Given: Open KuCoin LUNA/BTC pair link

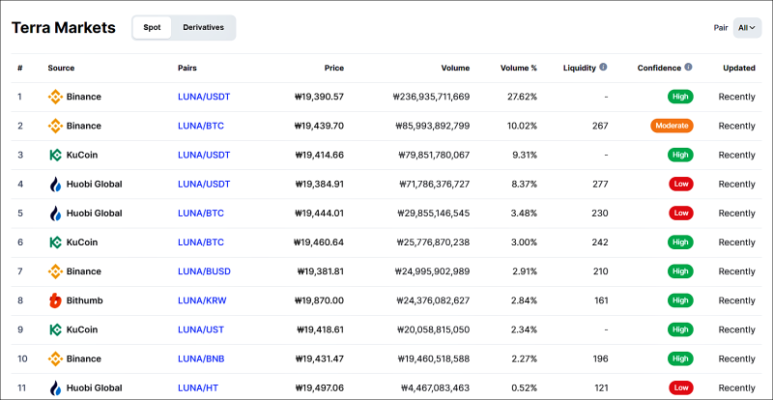Looking at the screenshot, I should click(x=201, y=242).
